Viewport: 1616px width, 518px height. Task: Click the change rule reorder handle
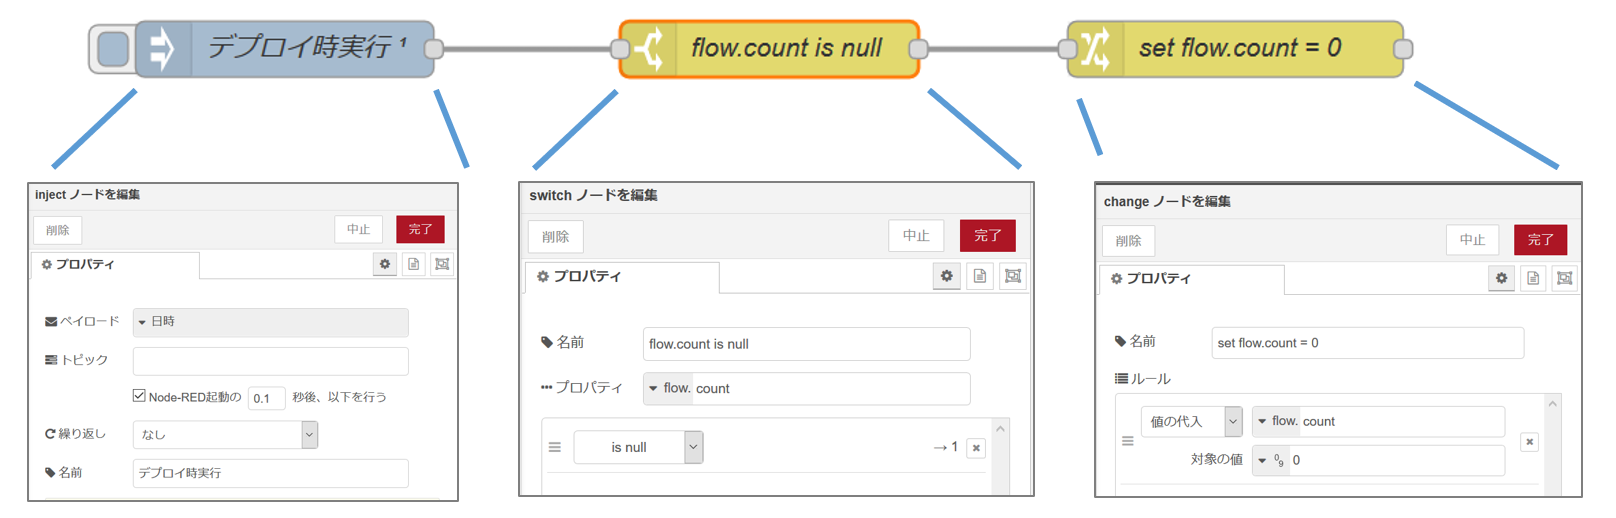1128,441
